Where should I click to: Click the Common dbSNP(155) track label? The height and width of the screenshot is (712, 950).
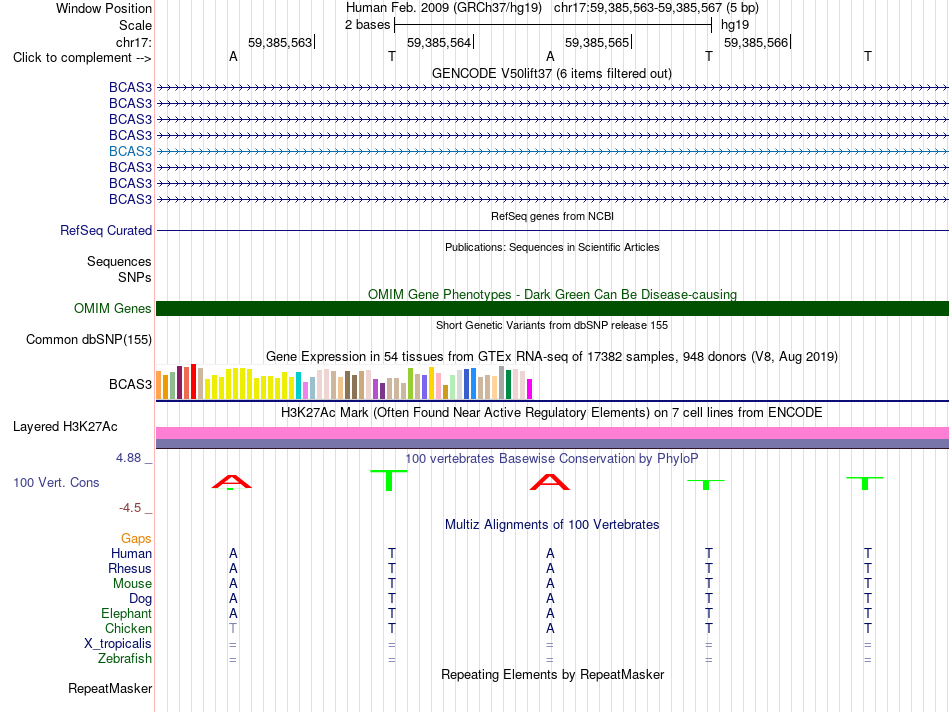[x=88, y=339]
